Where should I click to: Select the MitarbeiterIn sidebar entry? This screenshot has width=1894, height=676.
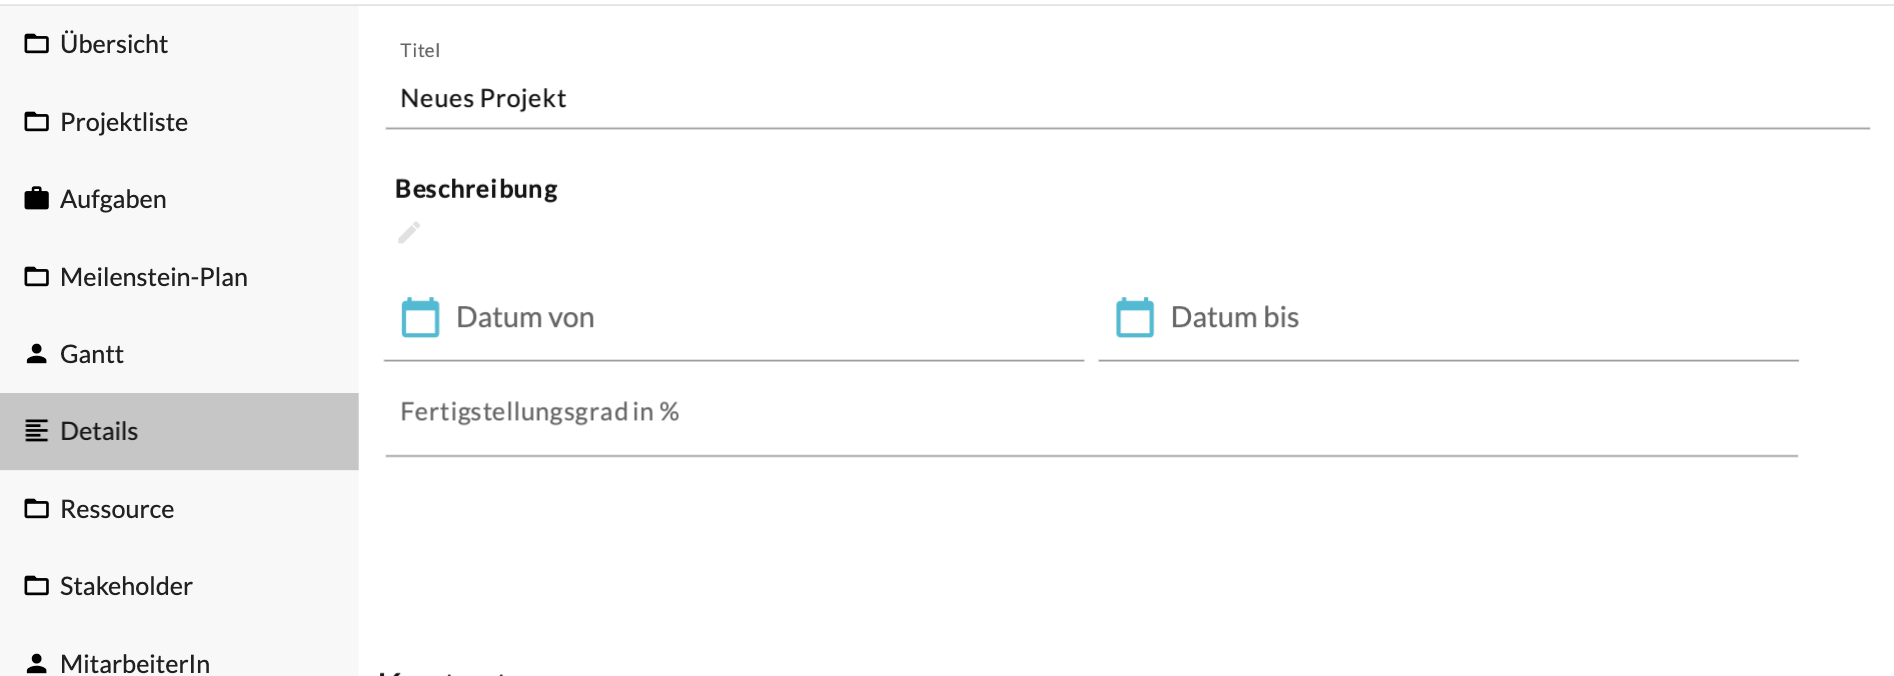(x=135, y=662)
